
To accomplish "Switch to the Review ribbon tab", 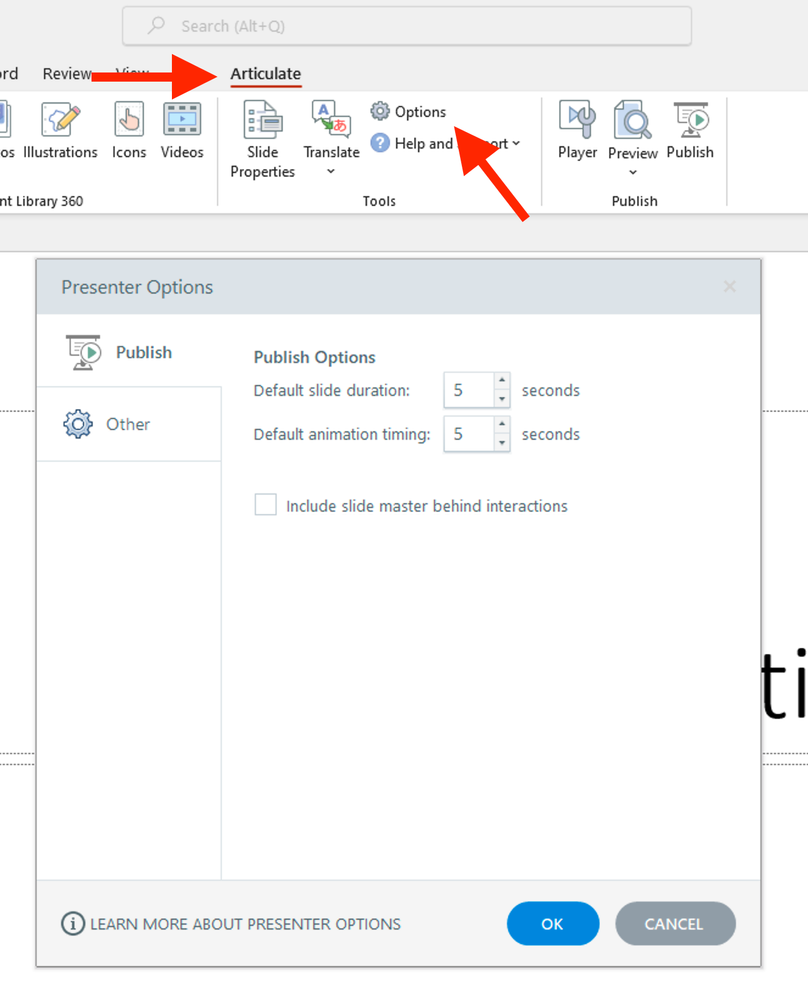I will tap(67, 74).
